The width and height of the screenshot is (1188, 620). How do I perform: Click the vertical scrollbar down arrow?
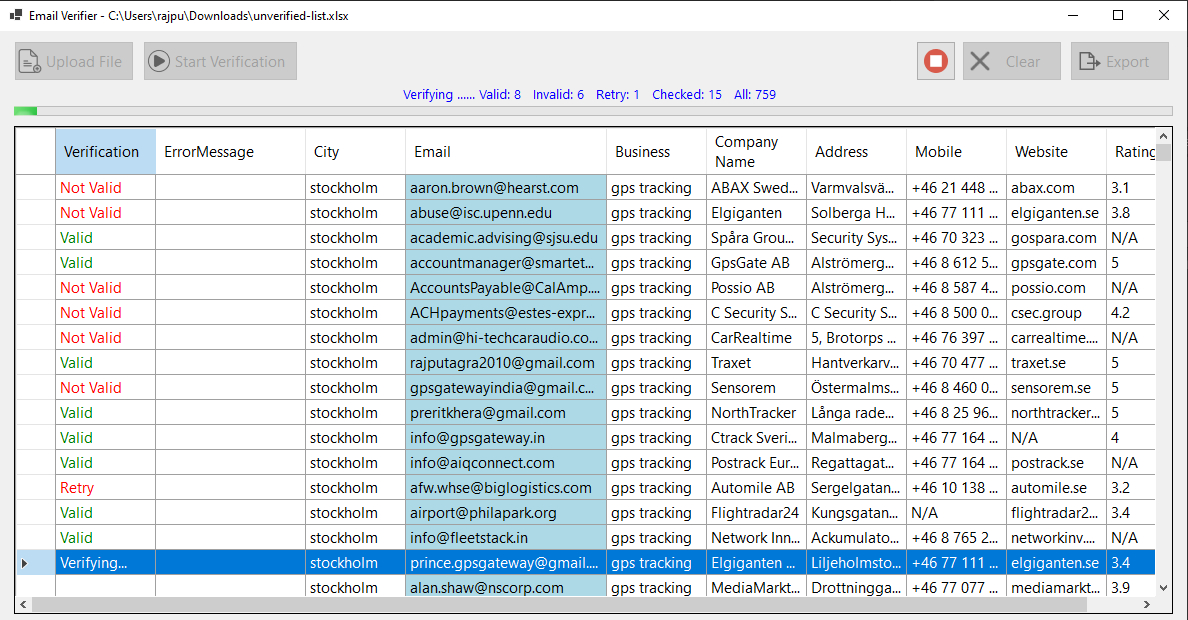pyautogui.click(x=1164, y=587)
